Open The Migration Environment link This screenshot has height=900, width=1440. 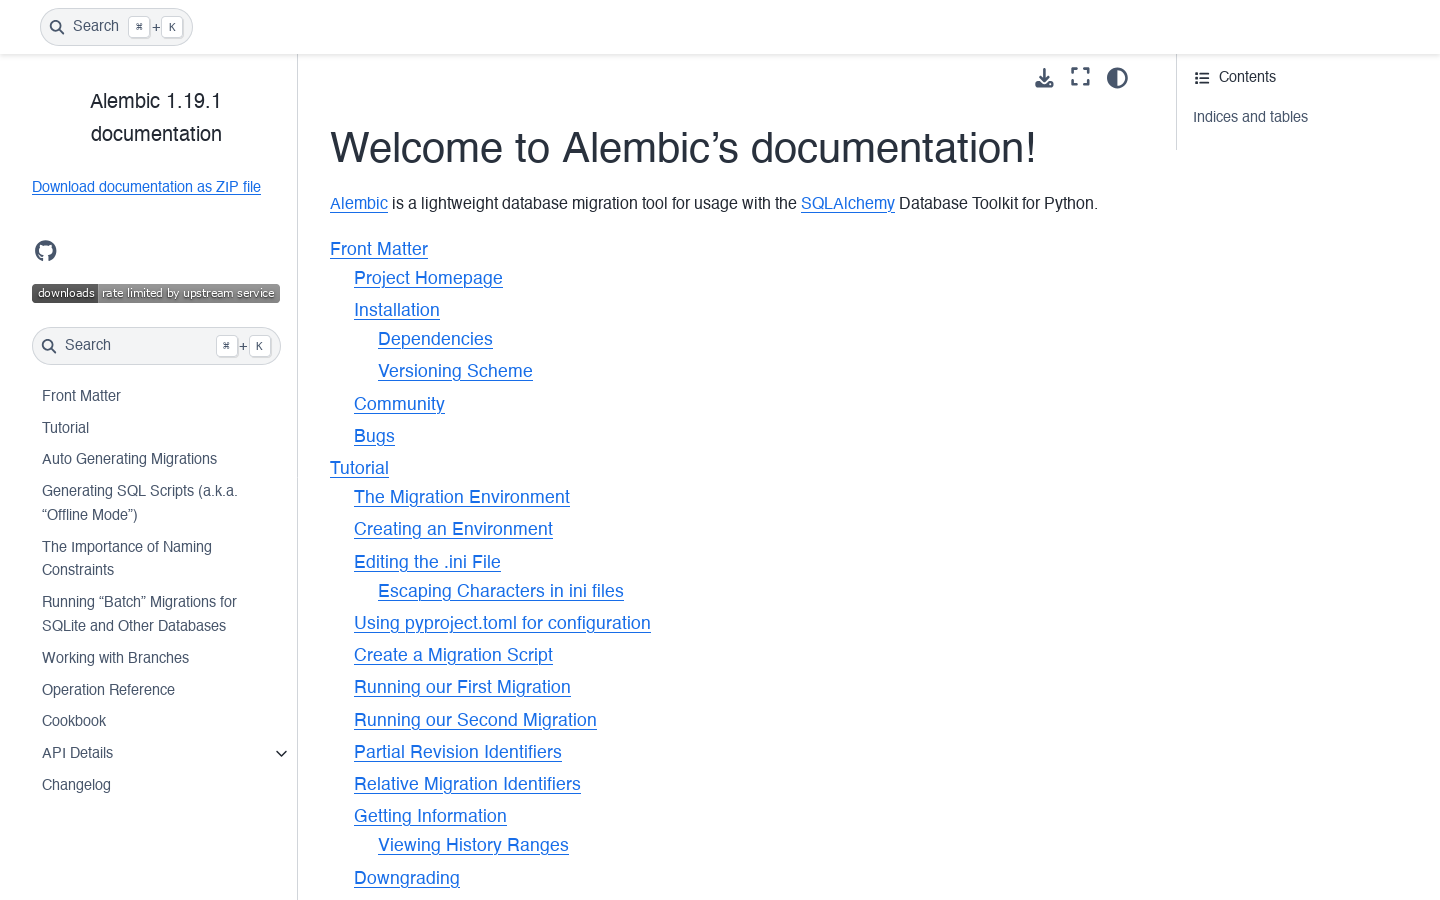click(462, 497)
